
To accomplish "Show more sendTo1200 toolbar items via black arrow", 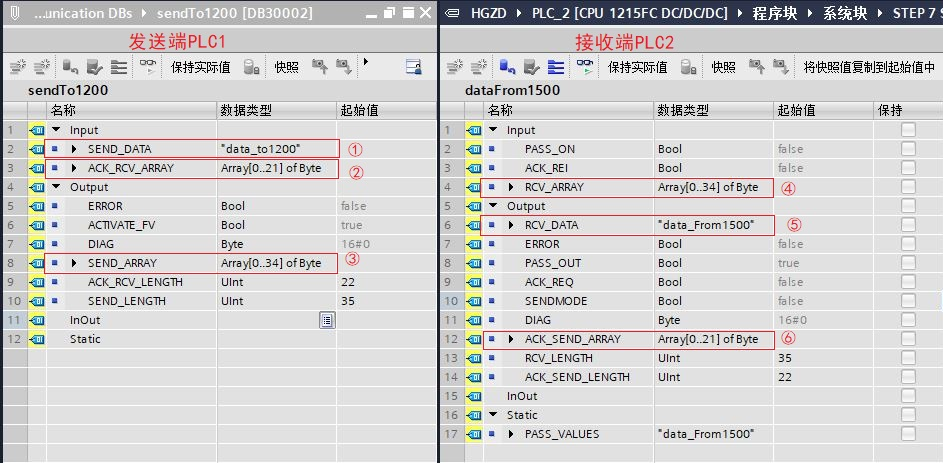I will (x=366, y=61).
